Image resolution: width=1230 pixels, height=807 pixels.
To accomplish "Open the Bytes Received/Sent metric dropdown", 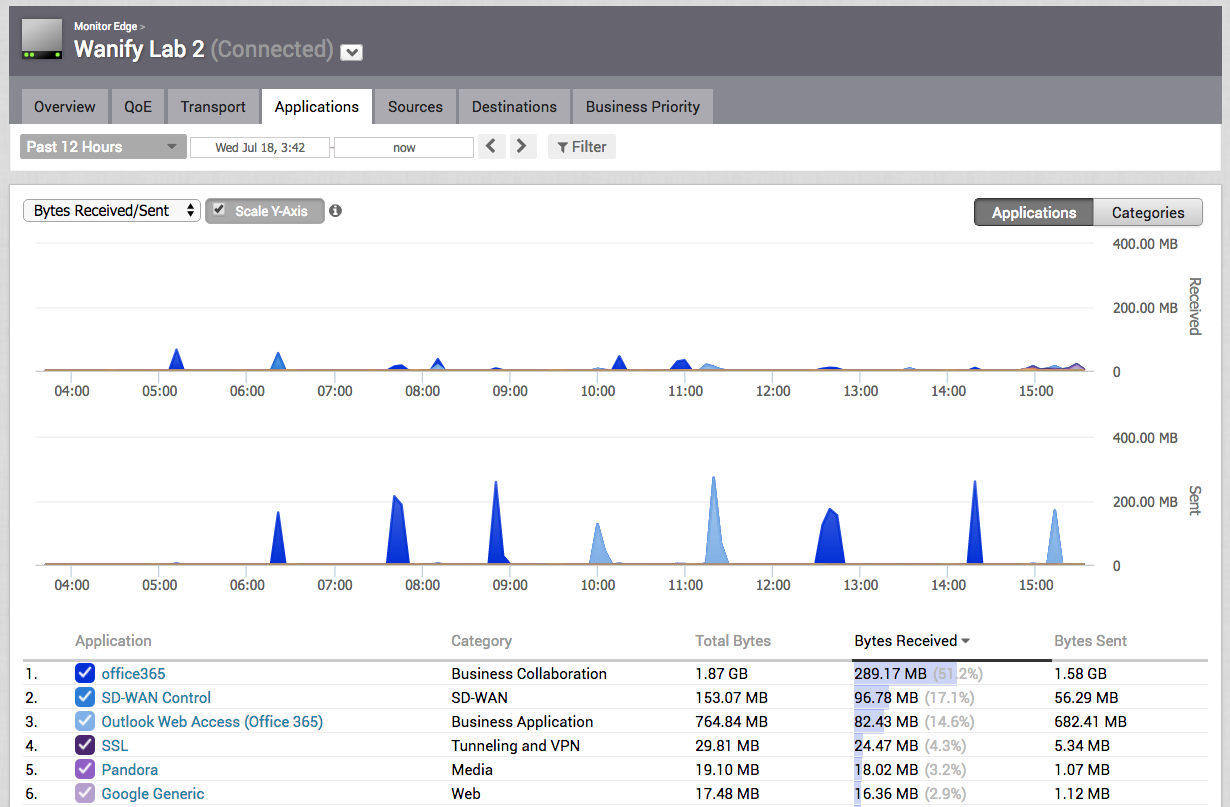I will click(x=112, y=211).
